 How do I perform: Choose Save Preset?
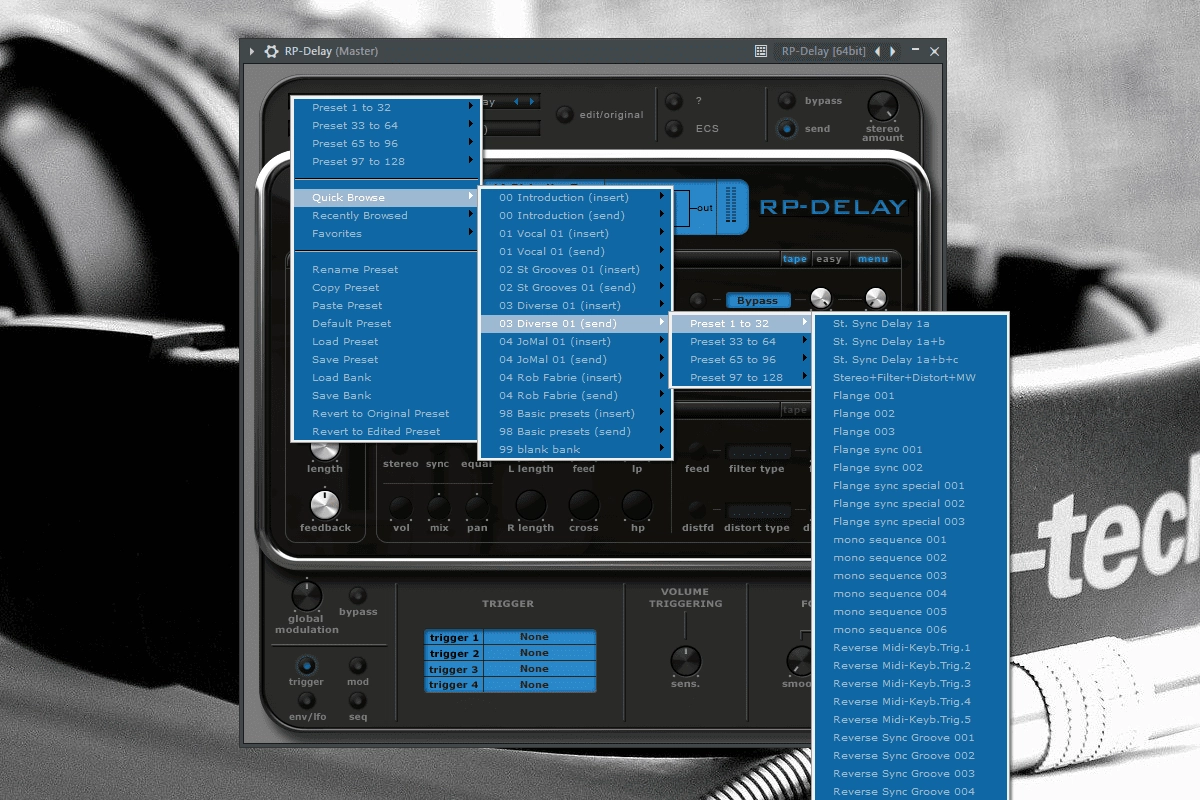click(x=386, y=359)
